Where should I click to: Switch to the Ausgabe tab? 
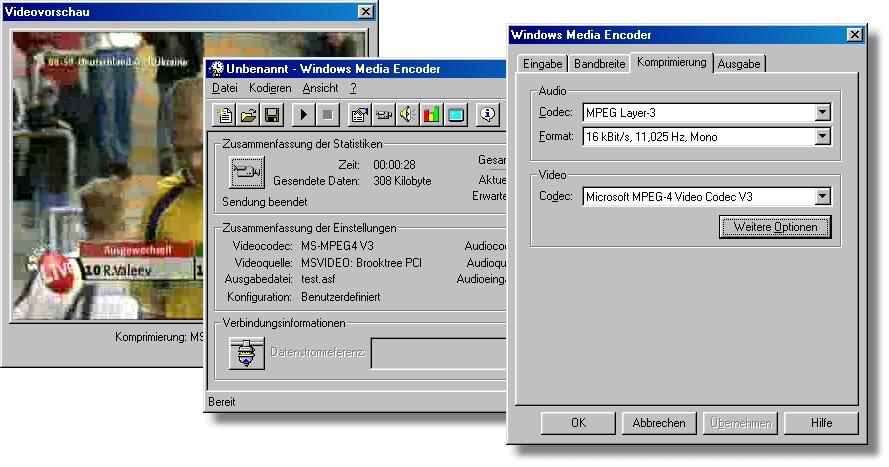(739, 63)
